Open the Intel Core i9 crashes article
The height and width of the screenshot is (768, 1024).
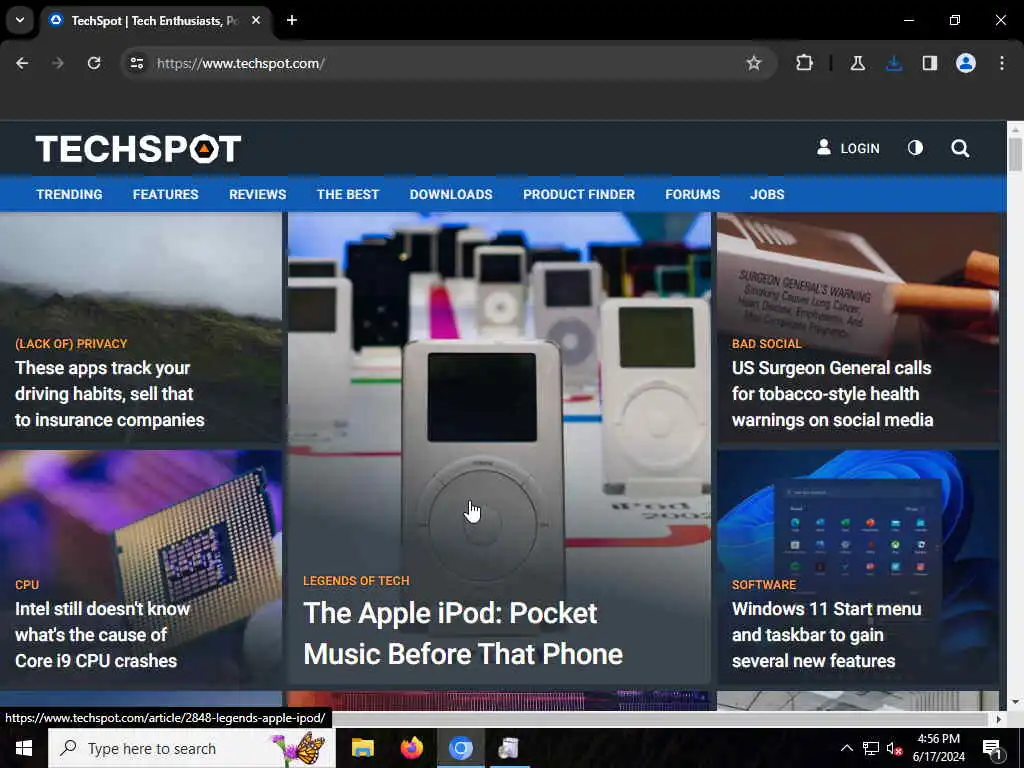(103, 635)
